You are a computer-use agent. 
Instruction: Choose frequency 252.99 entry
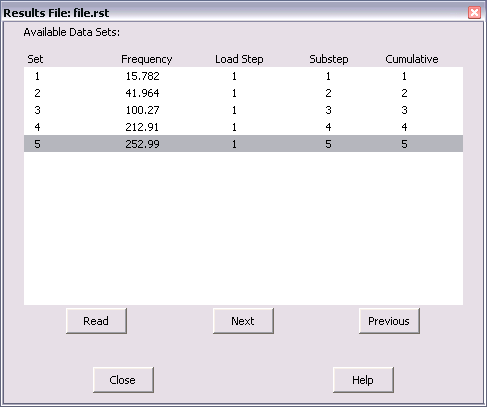(x=142, y=144)
